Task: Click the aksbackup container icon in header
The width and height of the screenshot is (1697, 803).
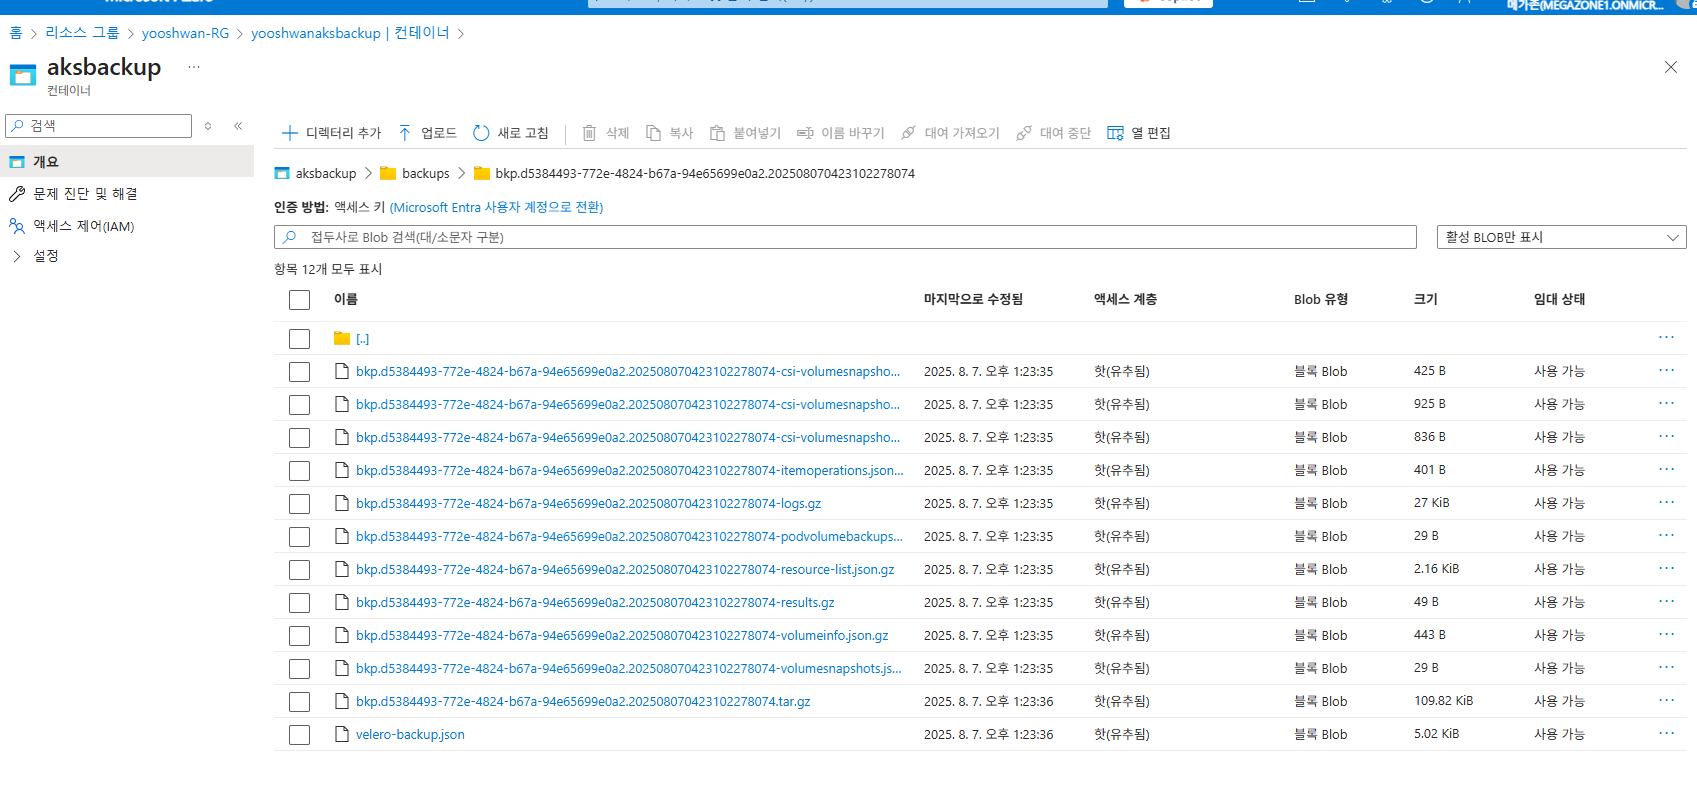Action: click(23, 76)
